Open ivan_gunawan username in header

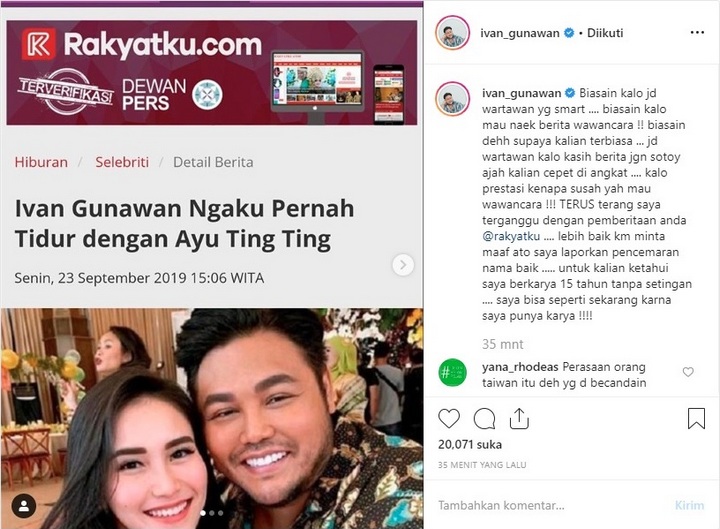coord(520,33)
